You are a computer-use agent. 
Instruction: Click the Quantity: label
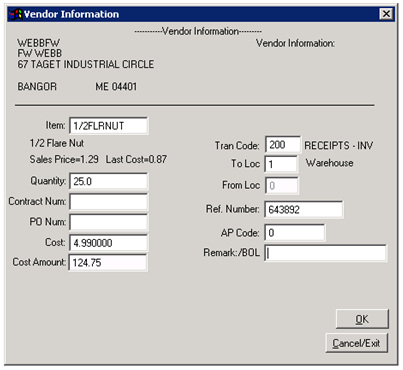pyautogui.click(x=48, y=181)
